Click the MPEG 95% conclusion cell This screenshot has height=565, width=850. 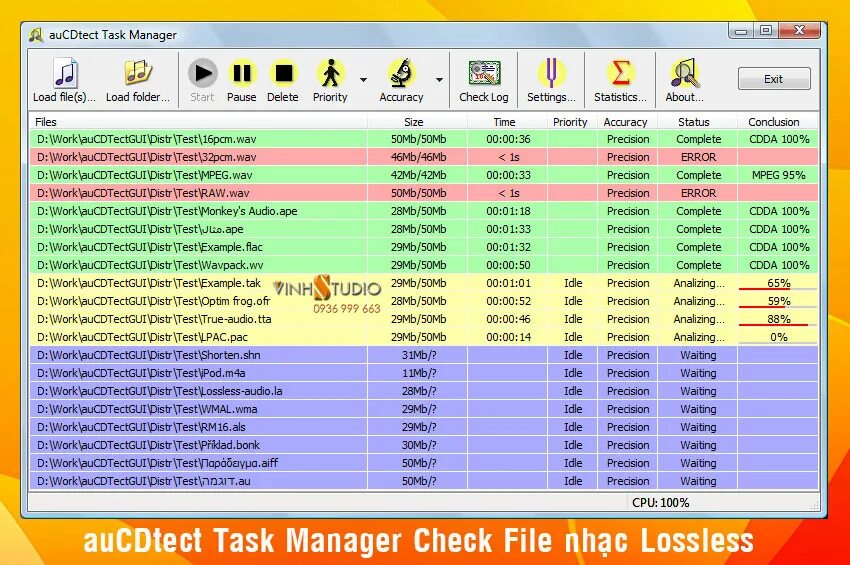tap(778, 175)
